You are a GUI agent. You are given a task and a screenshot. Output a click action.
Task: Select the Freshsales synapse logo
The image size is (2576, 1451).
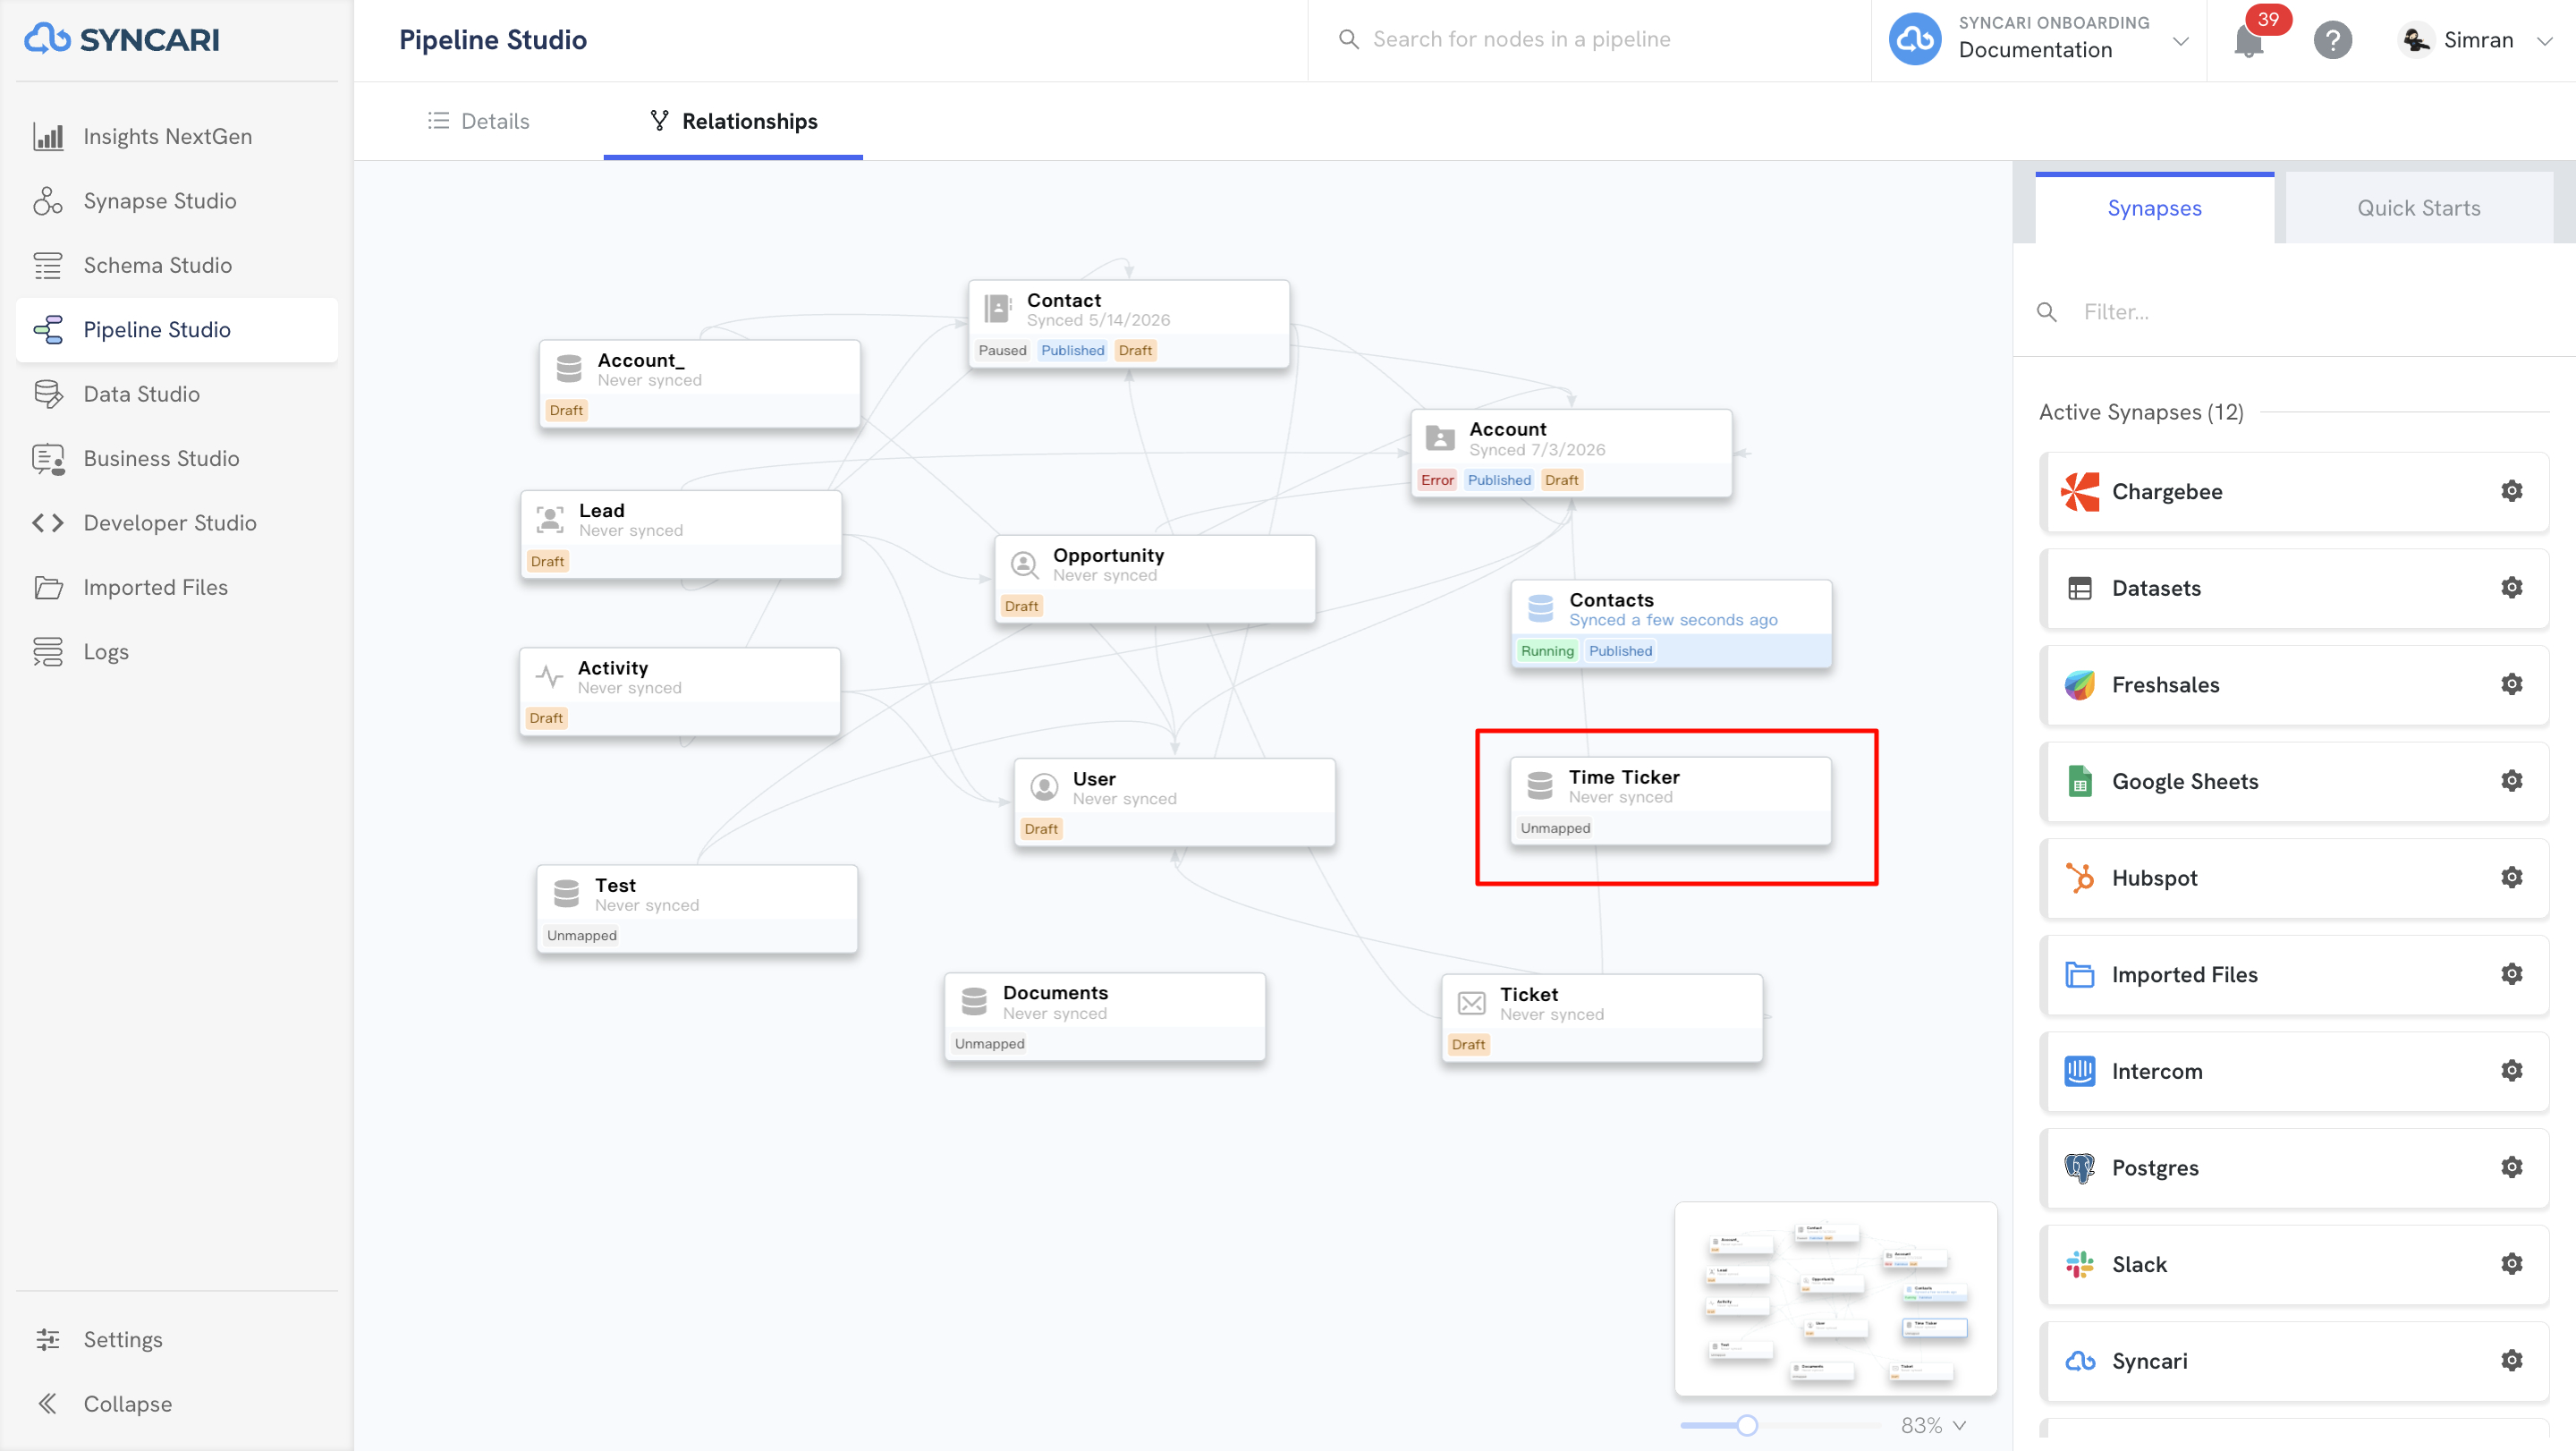[x=2080, y=685]
